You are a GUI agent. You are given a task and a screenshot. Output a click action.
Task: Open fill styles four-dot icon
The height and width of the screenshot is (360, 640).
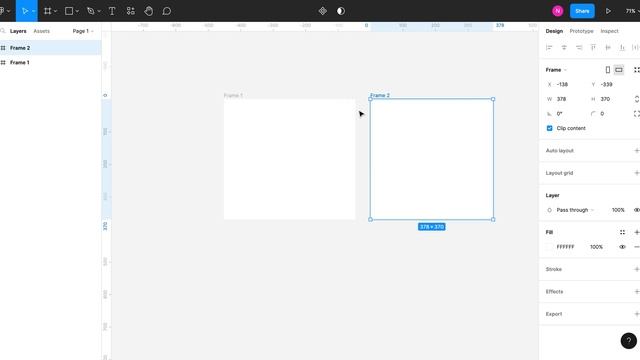[622, 232]
